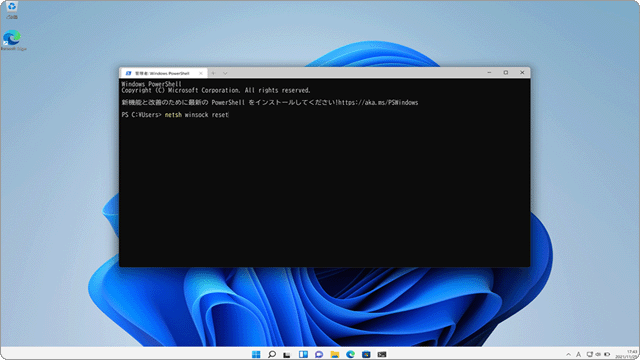Screen dimensions: 640x360
Task: Close the Windows PowerShell tab
Action: [200, 73]
